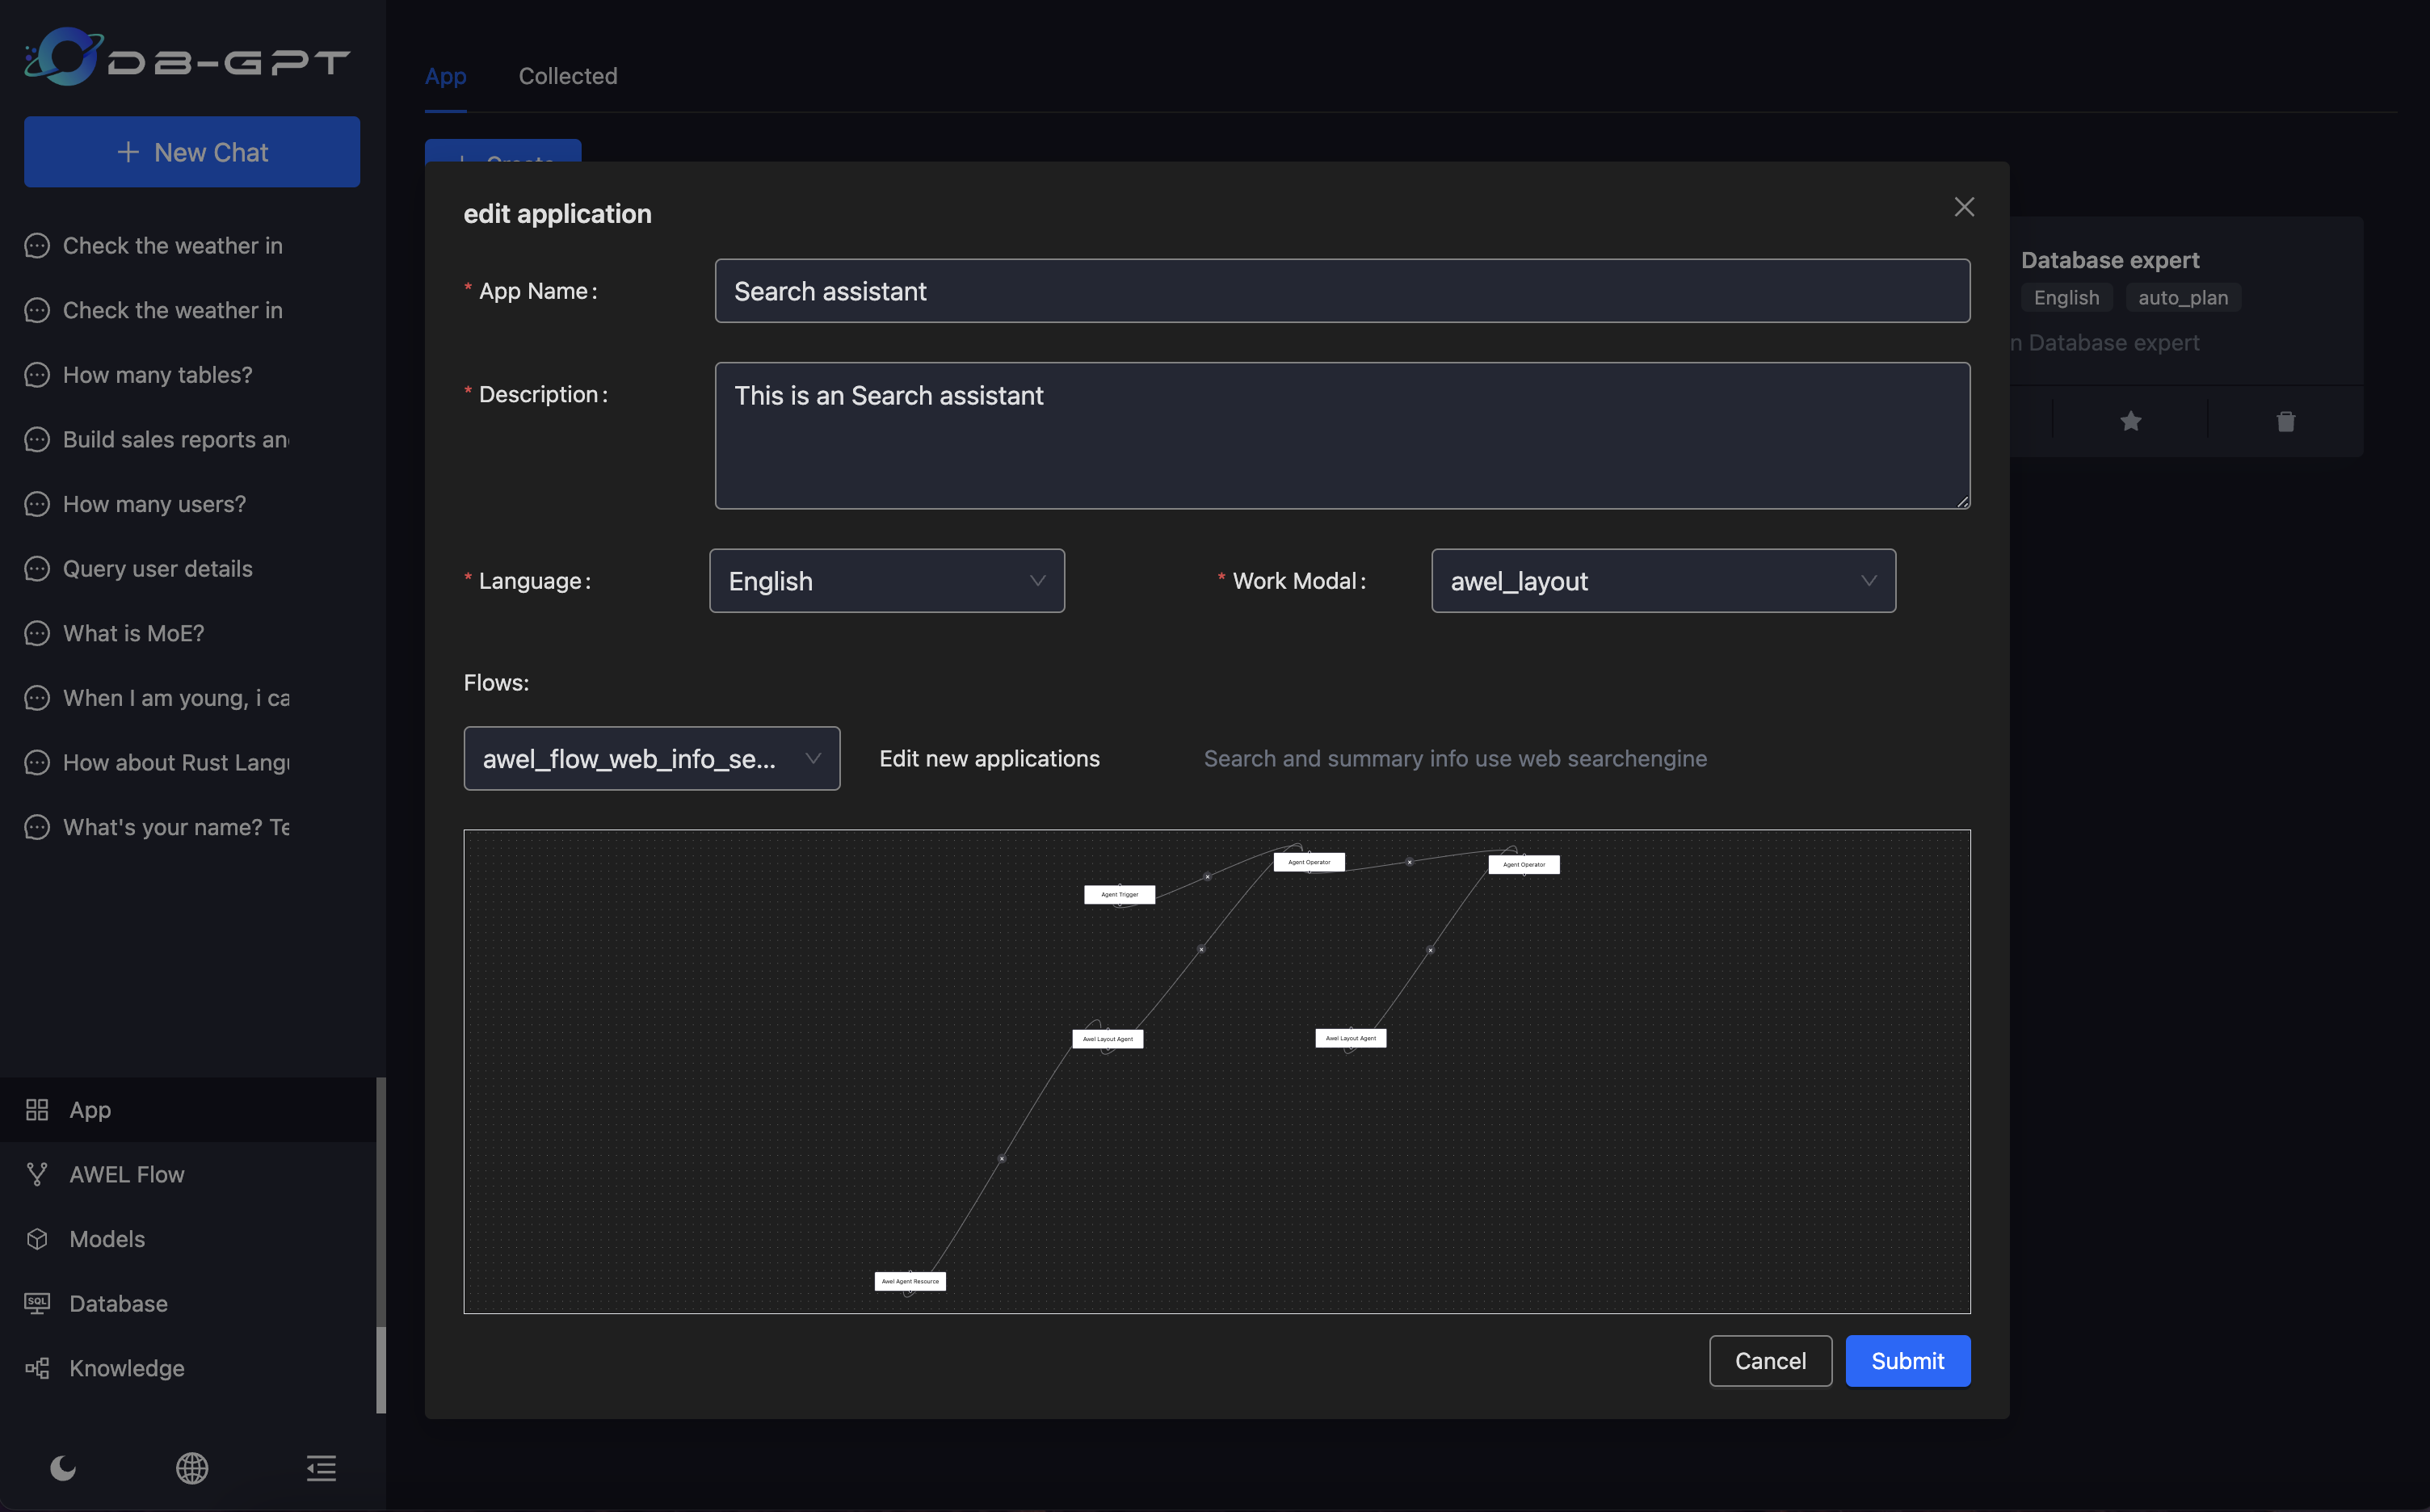Submit the edited application
The image size is (2430, 1512).
pyautogui.click(x=1906, y=1360)
